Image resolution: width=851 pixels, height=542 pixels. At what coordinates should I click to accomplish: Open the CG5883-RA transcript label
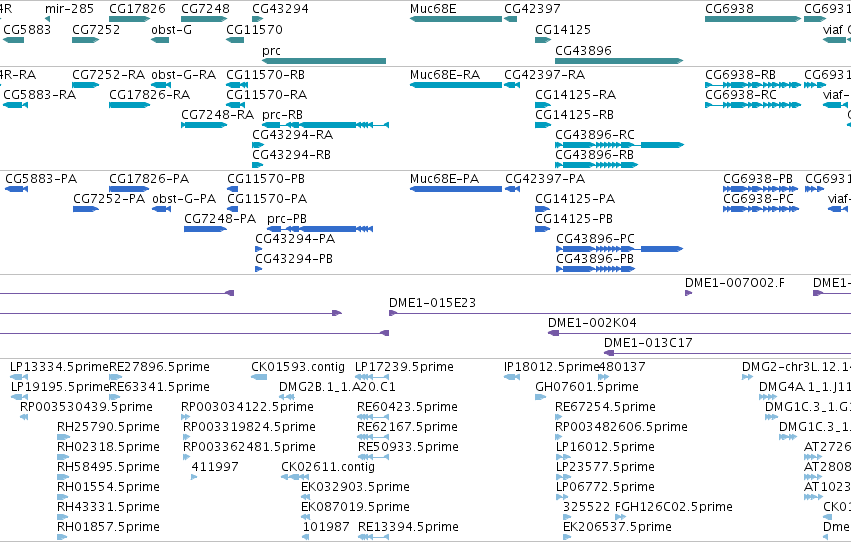click(40, 95)
